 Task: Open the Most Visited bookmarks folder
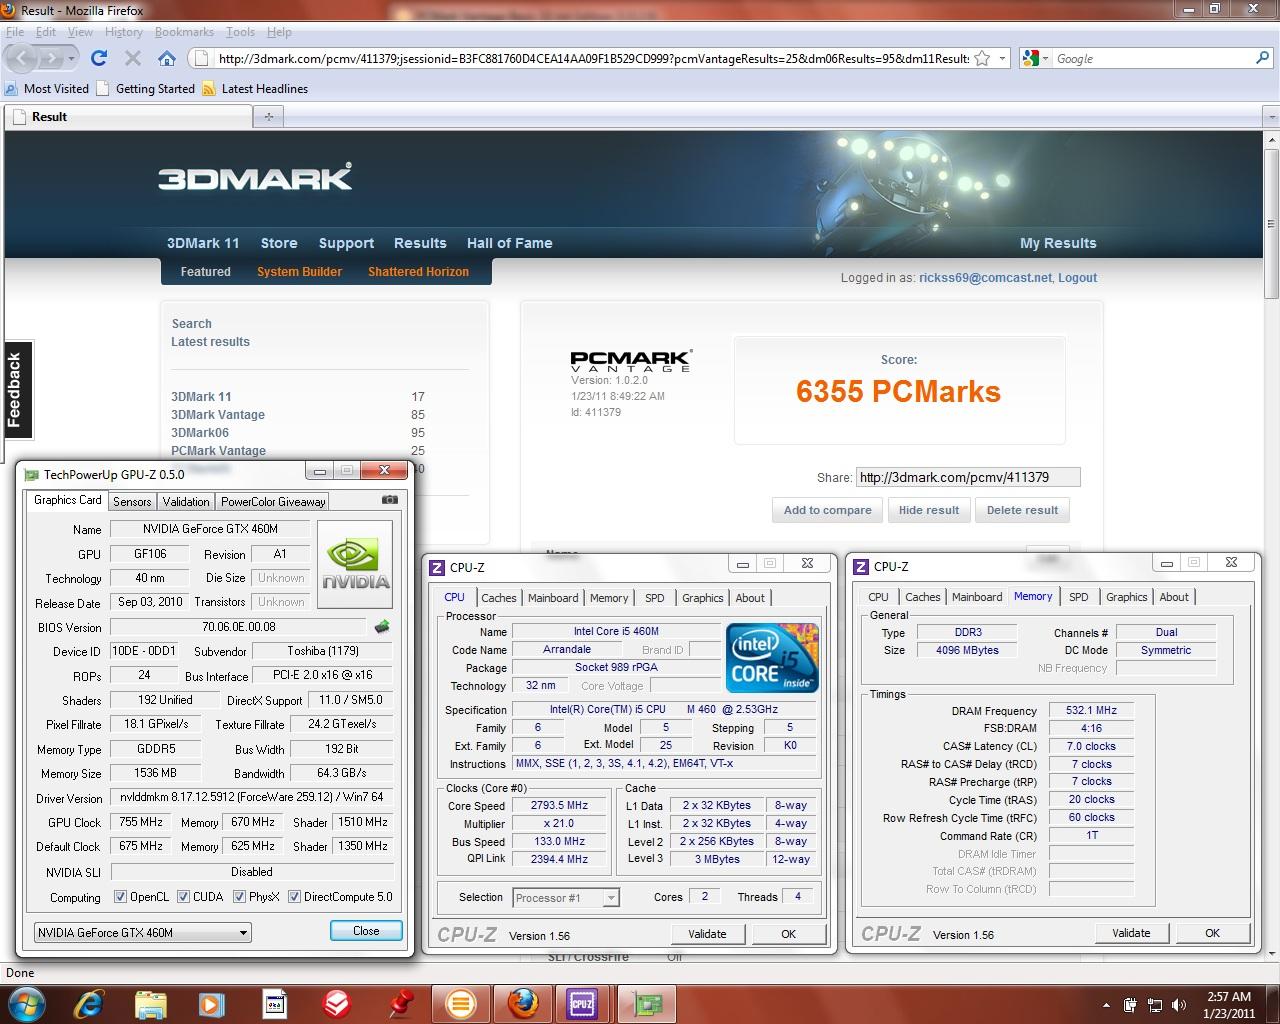click(x=48, y=88)
